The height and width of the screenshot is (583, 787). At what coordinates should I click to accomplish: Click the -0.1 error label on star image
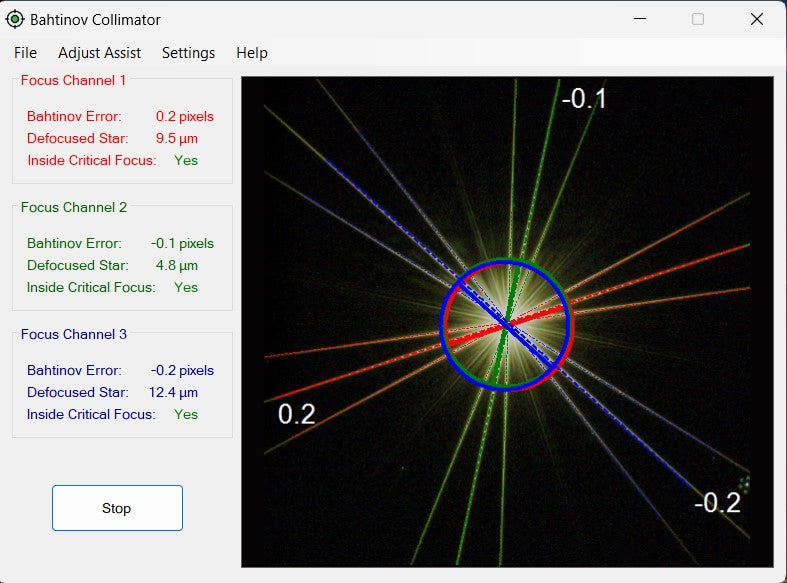click(583, 99)
